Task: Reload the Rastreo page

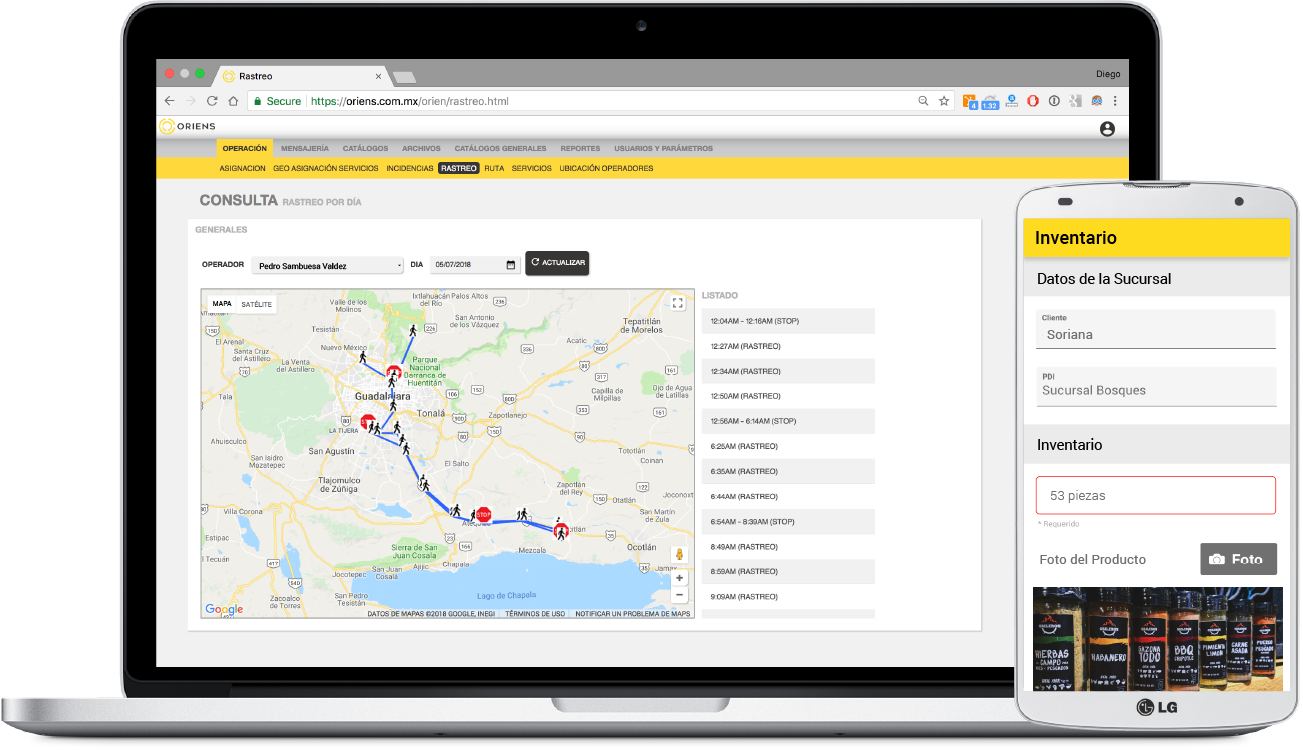Action: pos(212,101)
